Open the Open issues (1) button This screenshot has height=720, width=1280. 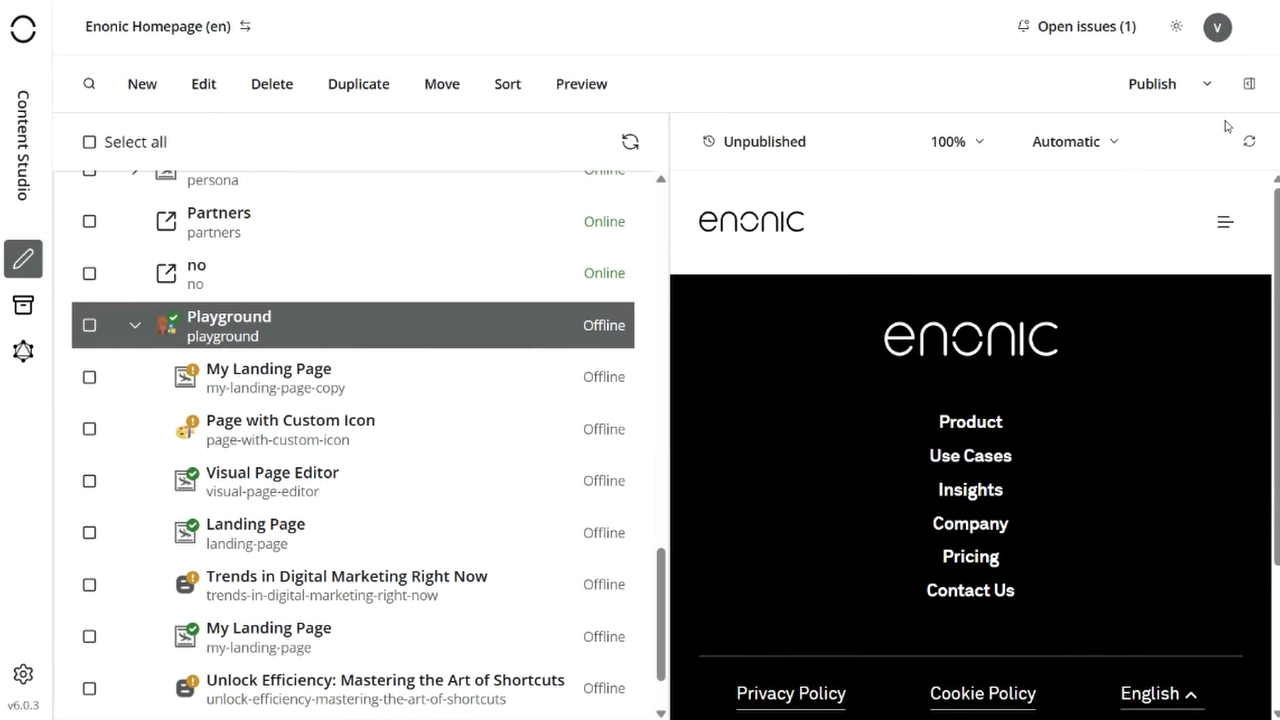pyautogui.click(x=1076, y=27)
